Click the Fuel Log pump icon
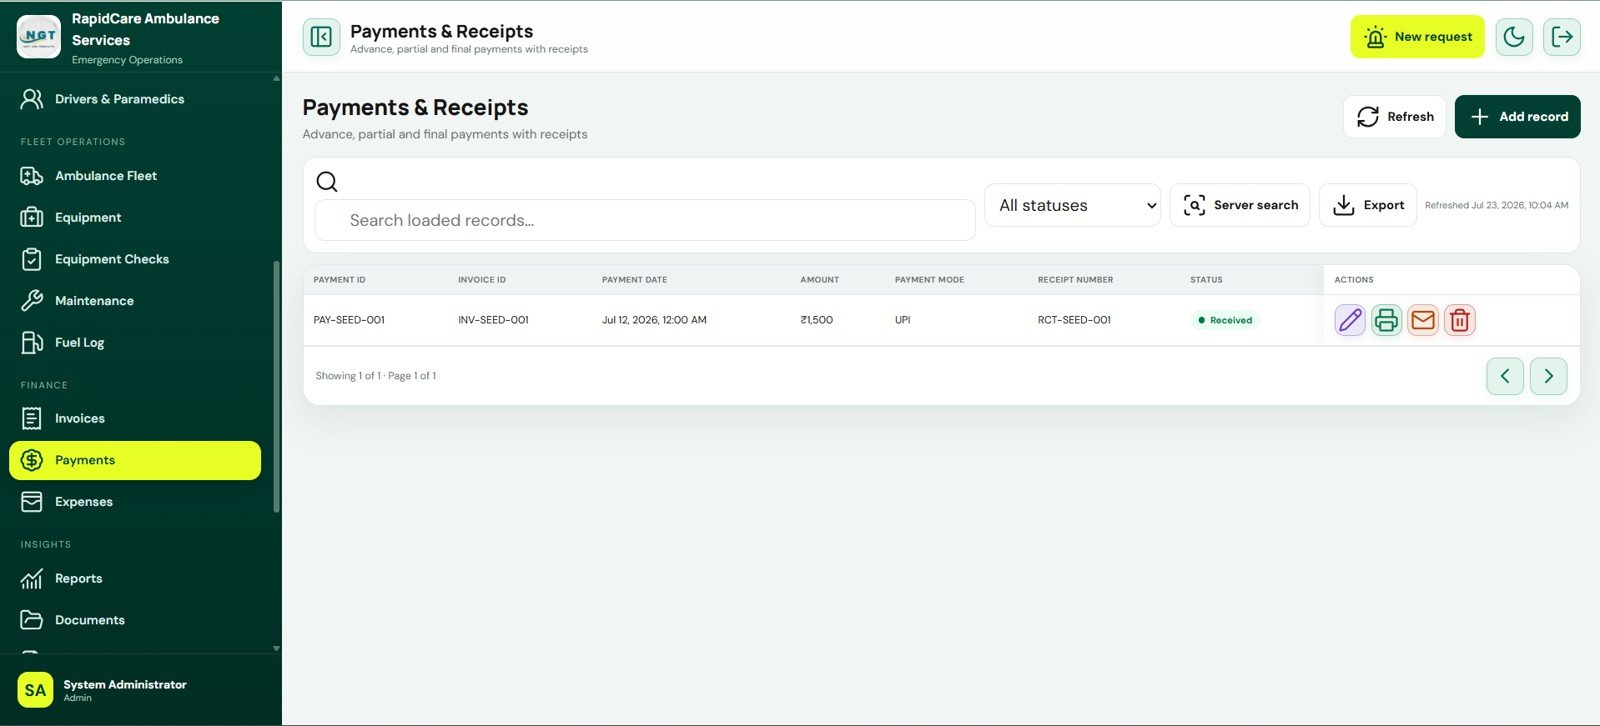1600x726 pixels. [32, 343]
